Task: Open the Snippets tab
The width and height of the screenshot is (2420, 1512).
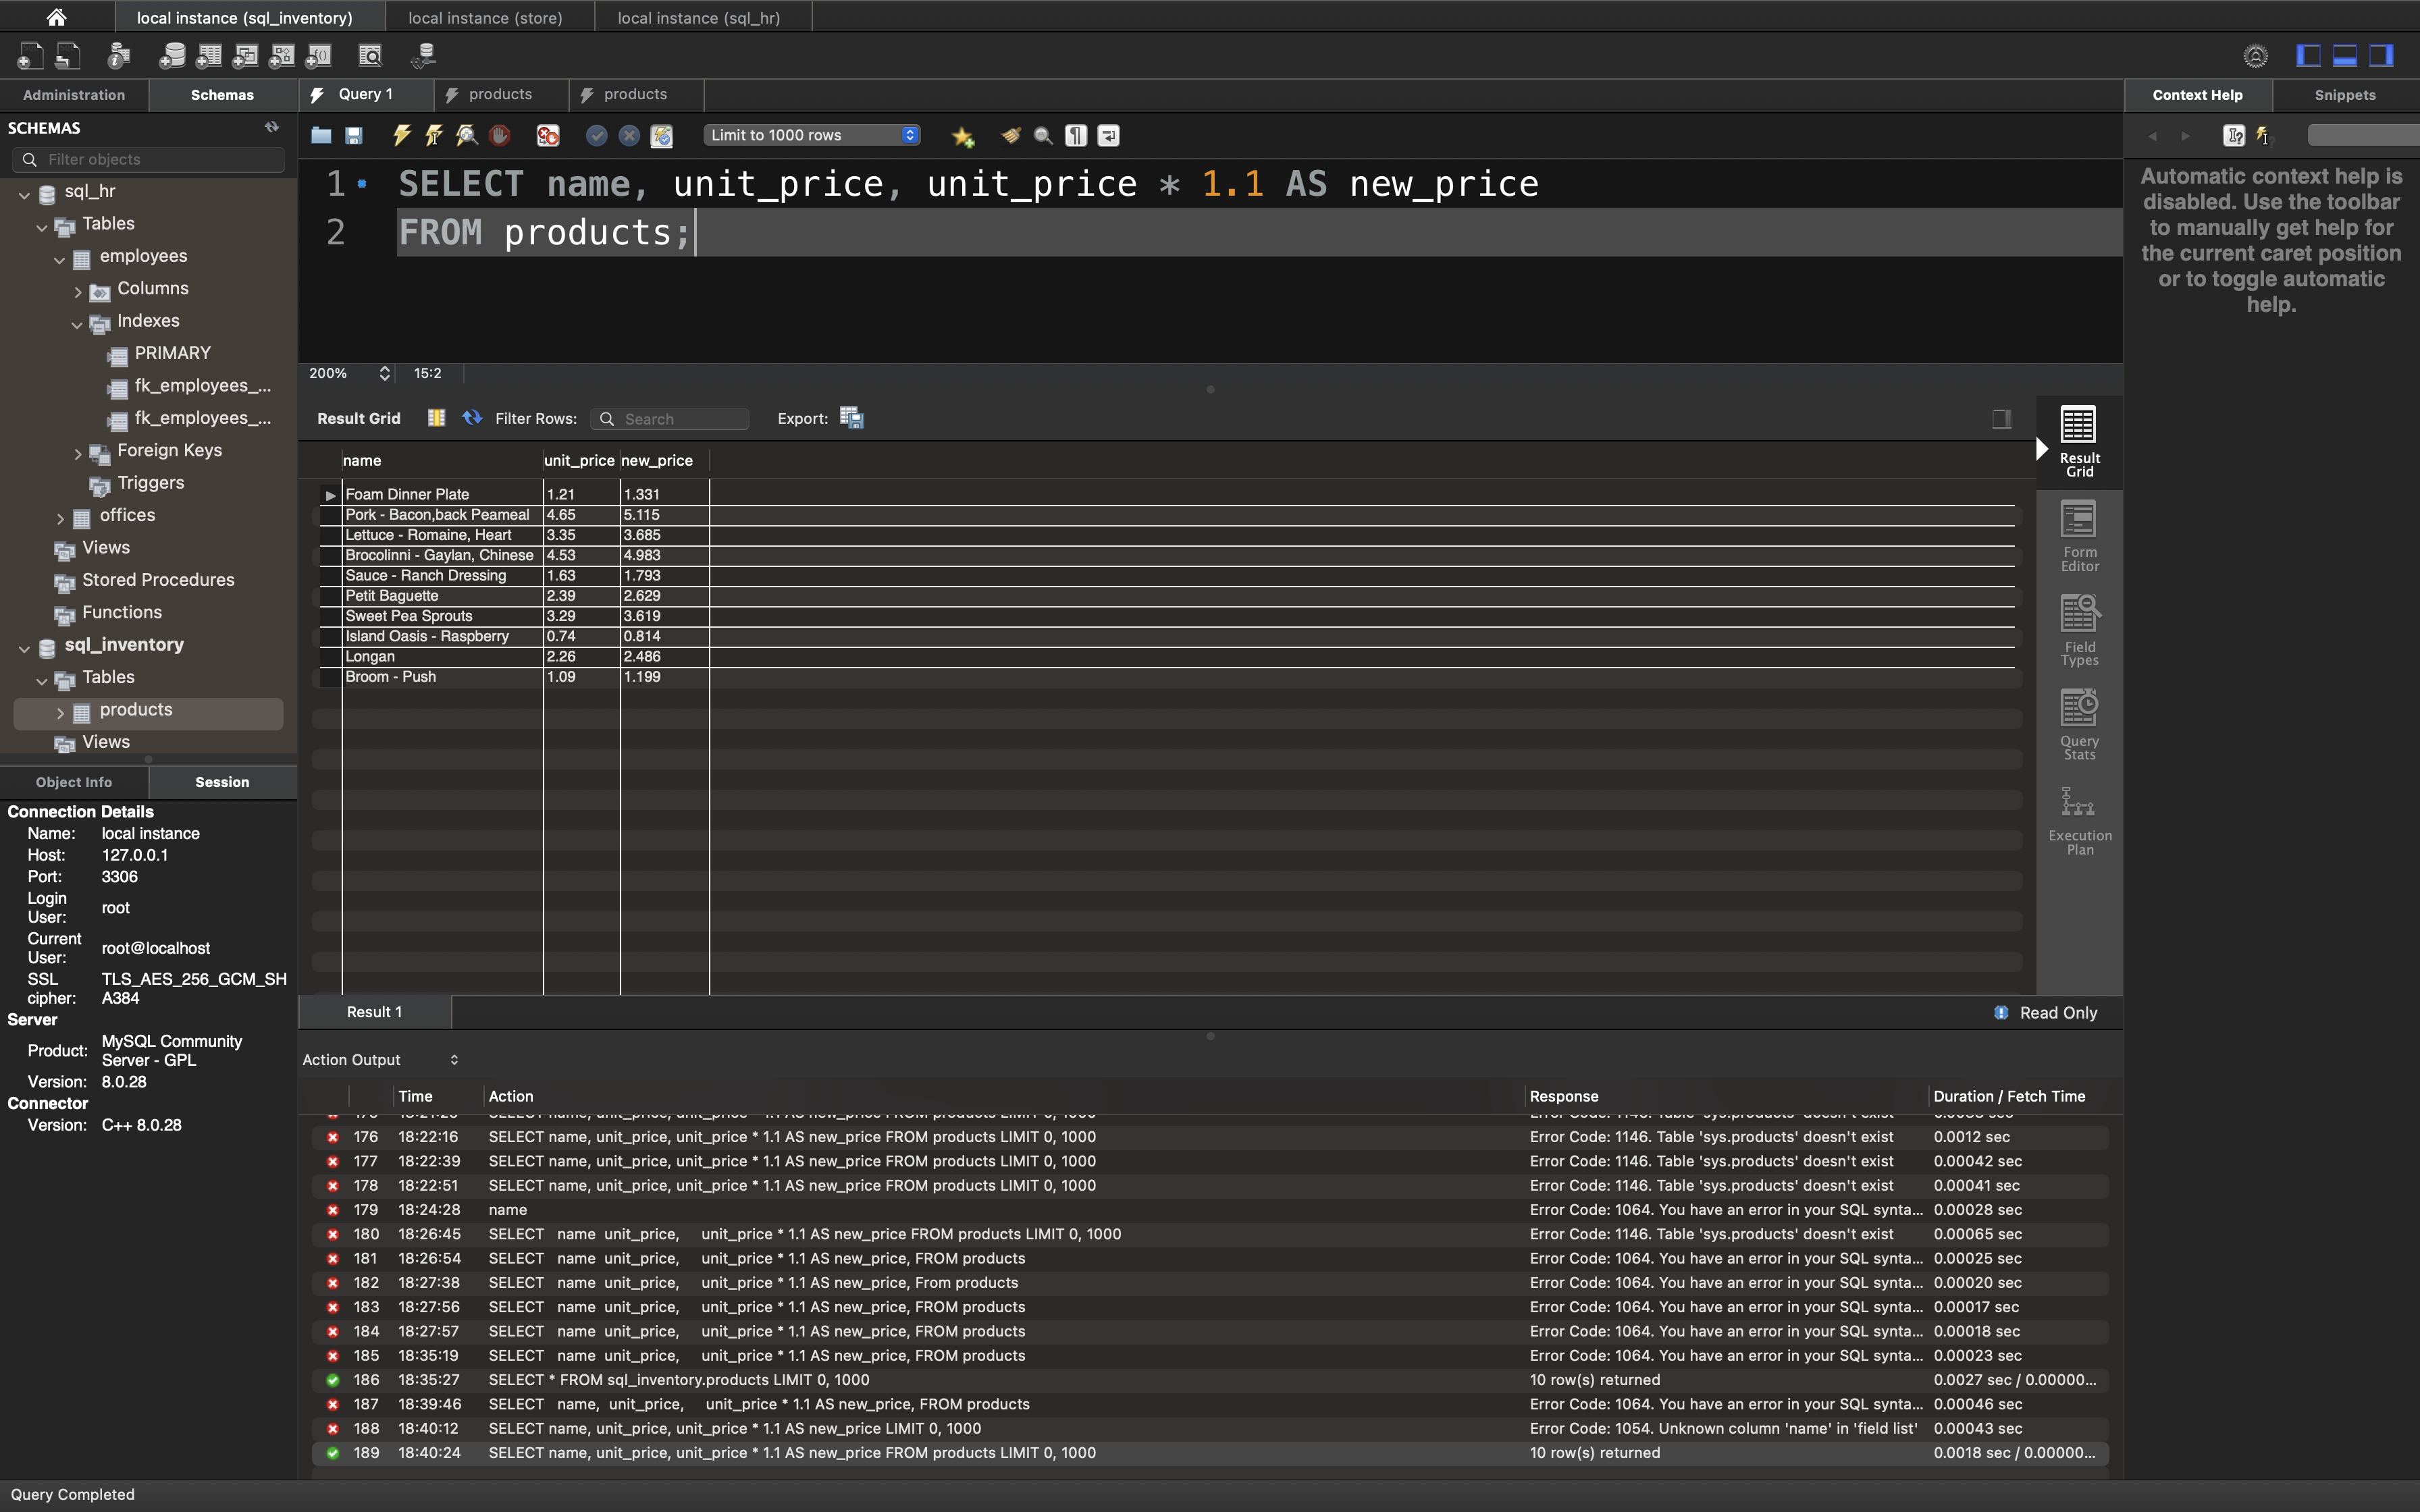Action: coord(2344,95)
